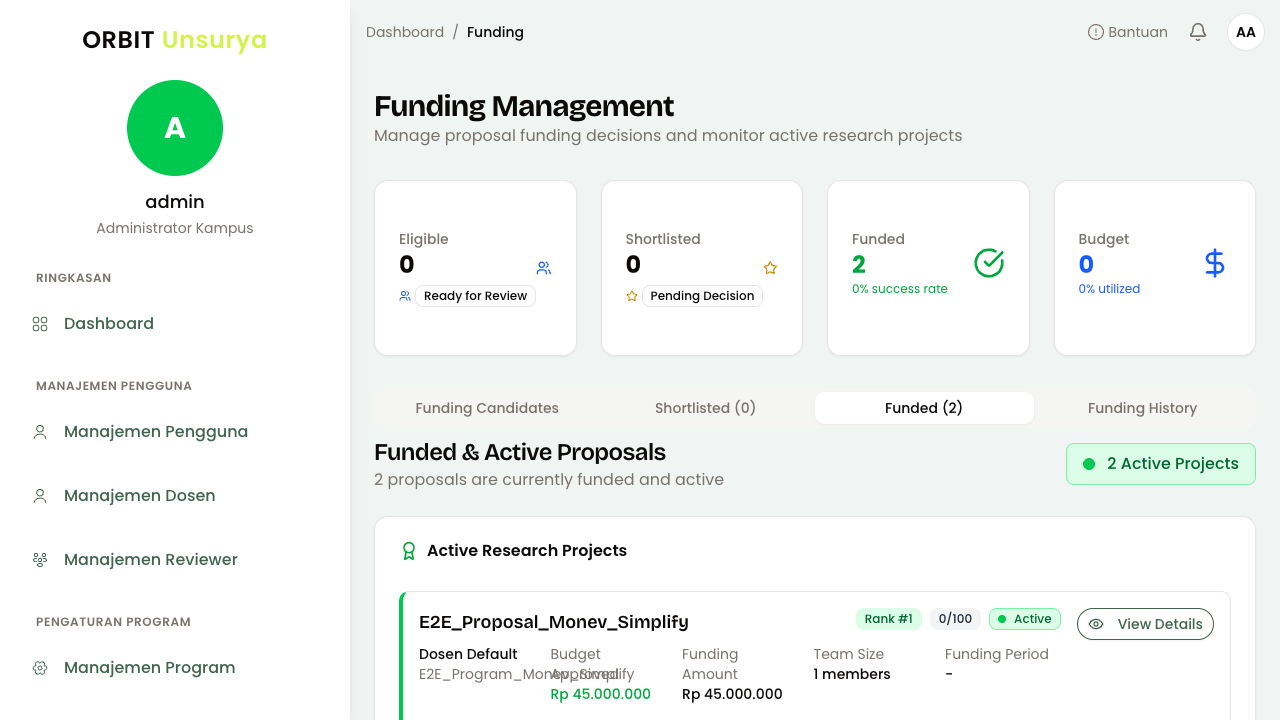This screenshot has width=1280, height=720.
Task: Click the black Rp 45.000.000 funding amount
Action: pos(732,694)
